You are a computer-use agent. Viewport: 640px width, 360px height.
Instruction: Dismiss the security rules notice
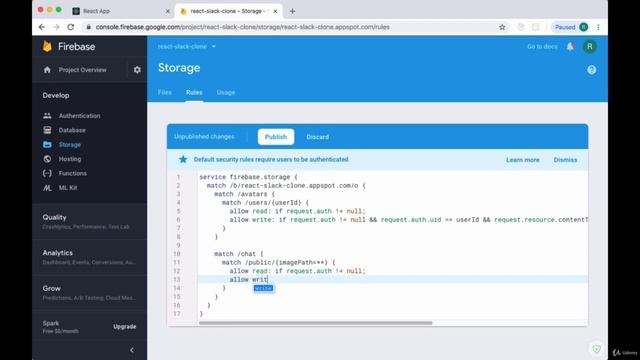pos(565,160)
